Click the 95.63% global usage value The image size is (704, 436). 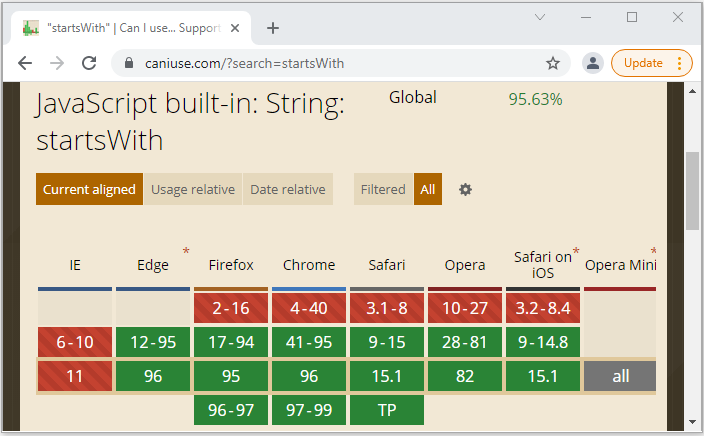coord(535,99)
